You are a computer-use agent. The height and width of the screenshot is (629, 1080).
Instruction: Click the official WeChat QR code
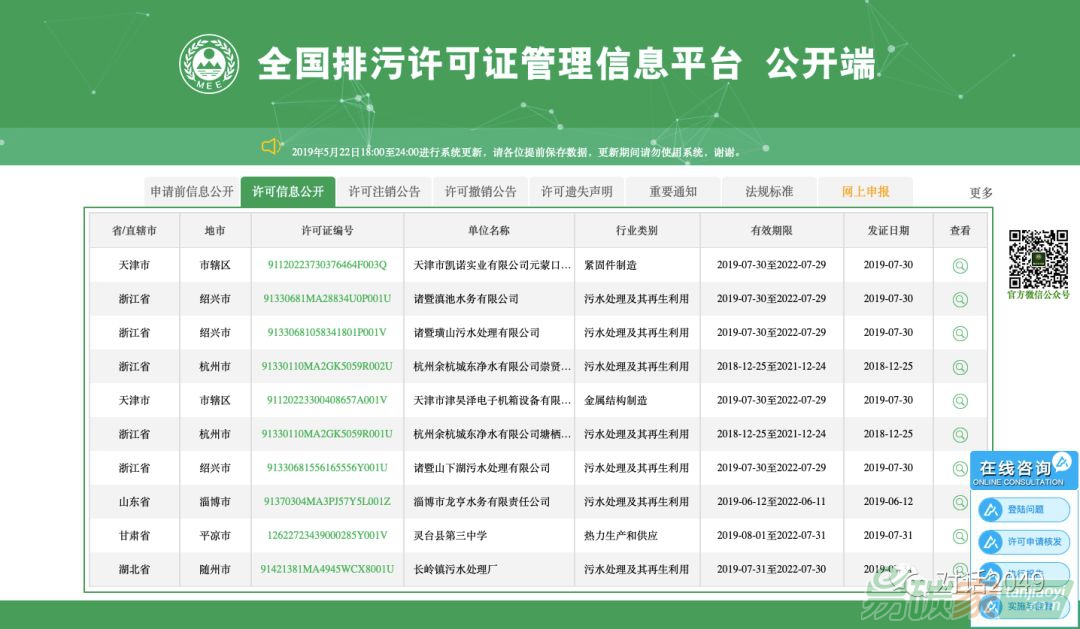tap(1037, 259)
